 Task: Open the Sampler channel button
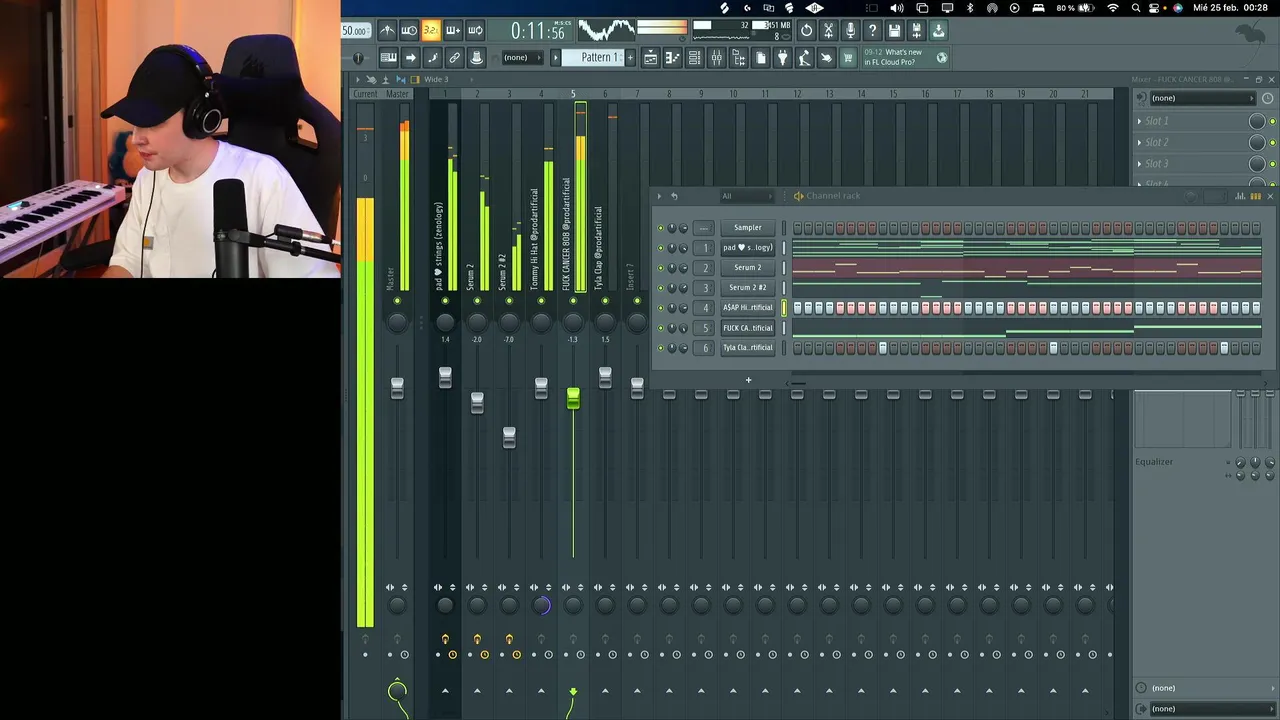(x=747, y=228)
